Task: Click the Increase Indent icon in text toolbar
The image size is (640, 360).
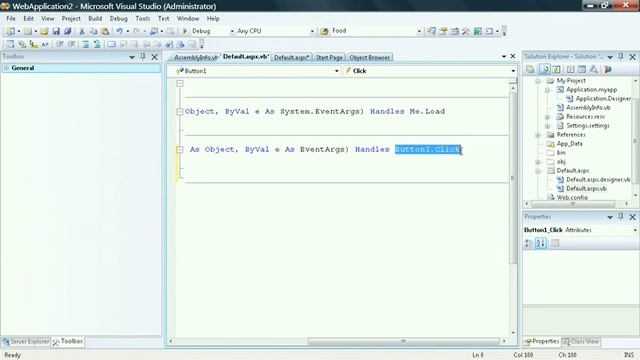Action: (x=71, y=44)
